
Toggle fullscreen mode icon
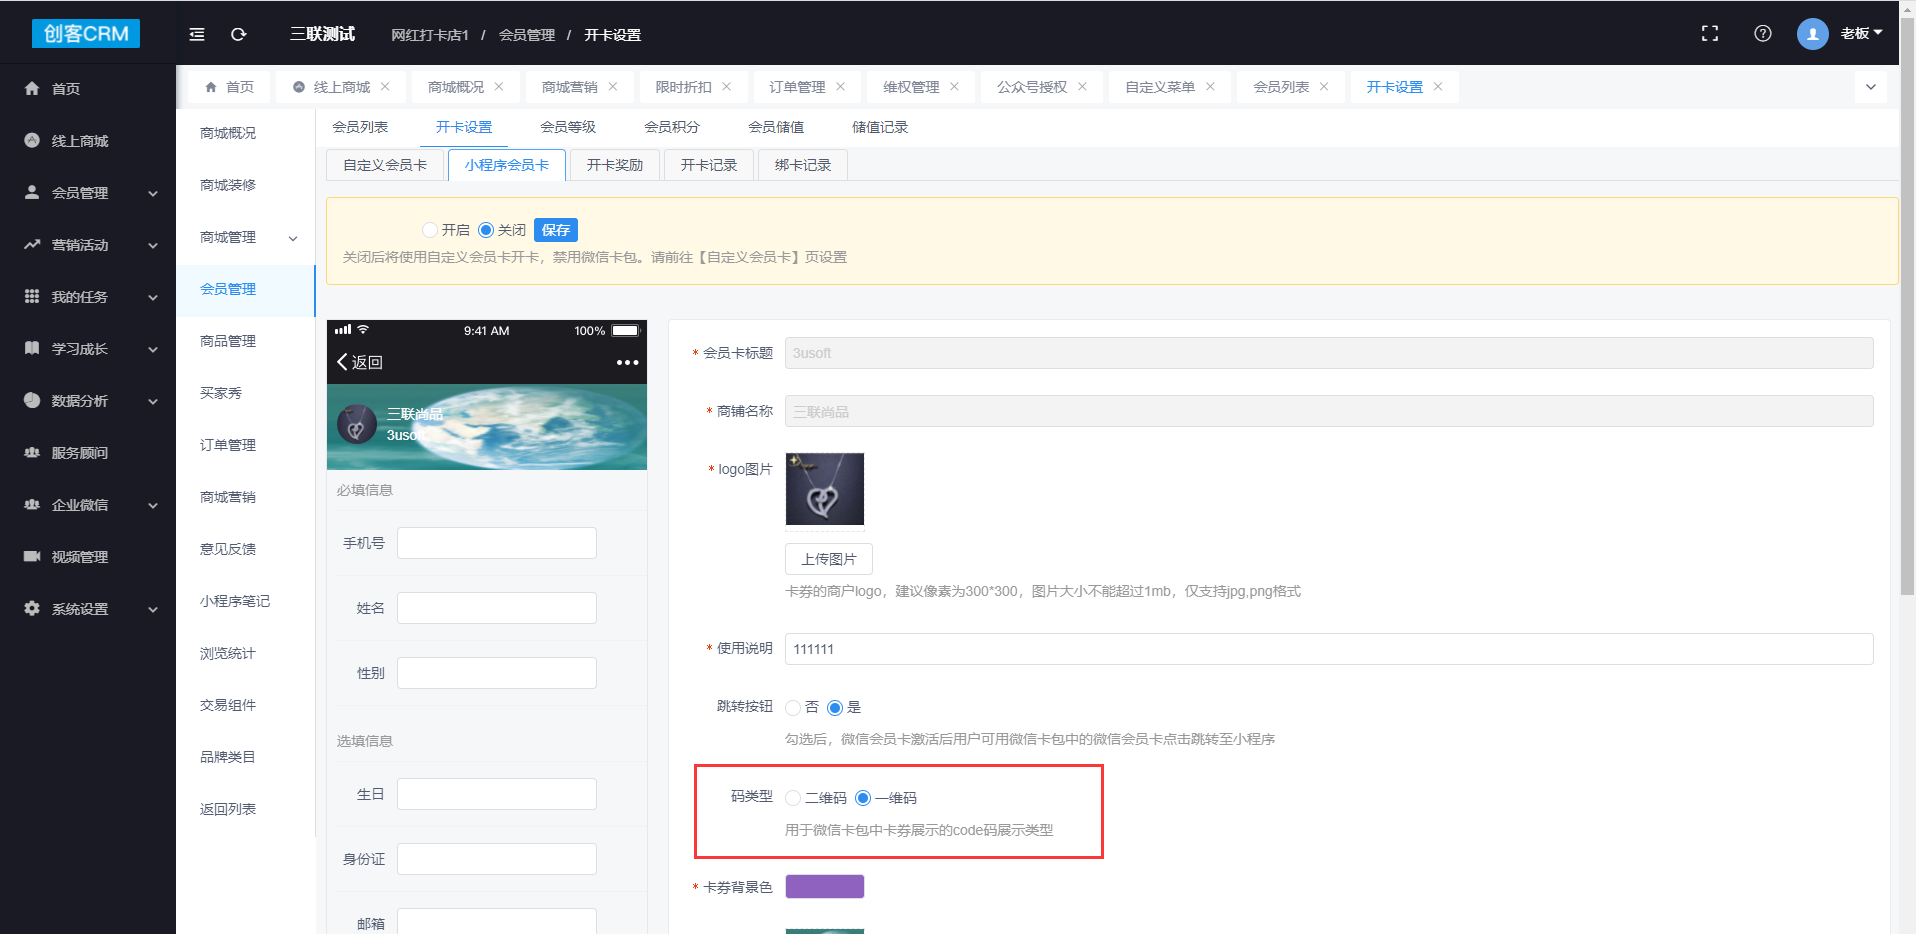1710,34
